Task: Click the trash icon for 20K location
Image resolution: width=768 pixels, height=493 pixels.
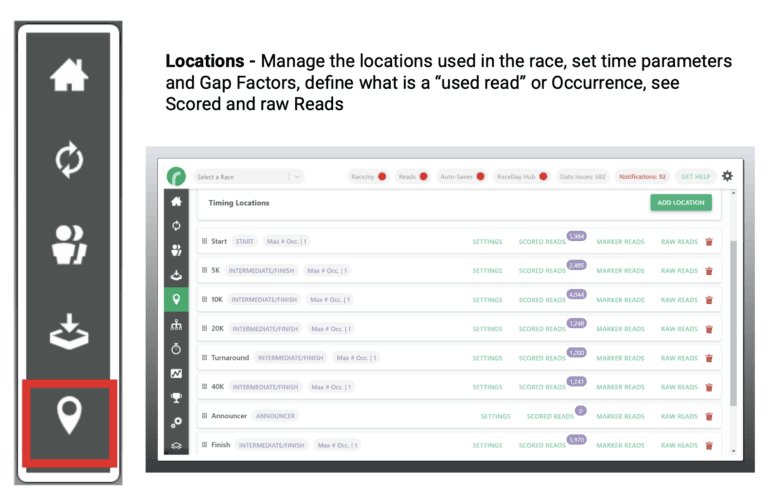Action: point(709,328)
